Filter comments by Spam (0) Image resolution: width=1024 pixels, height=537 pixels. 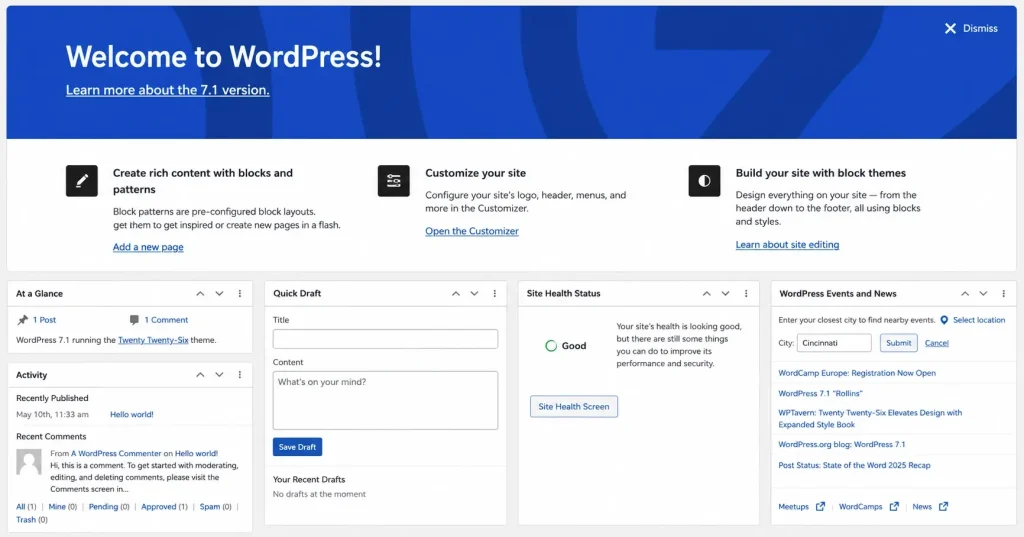pos(216,507)
